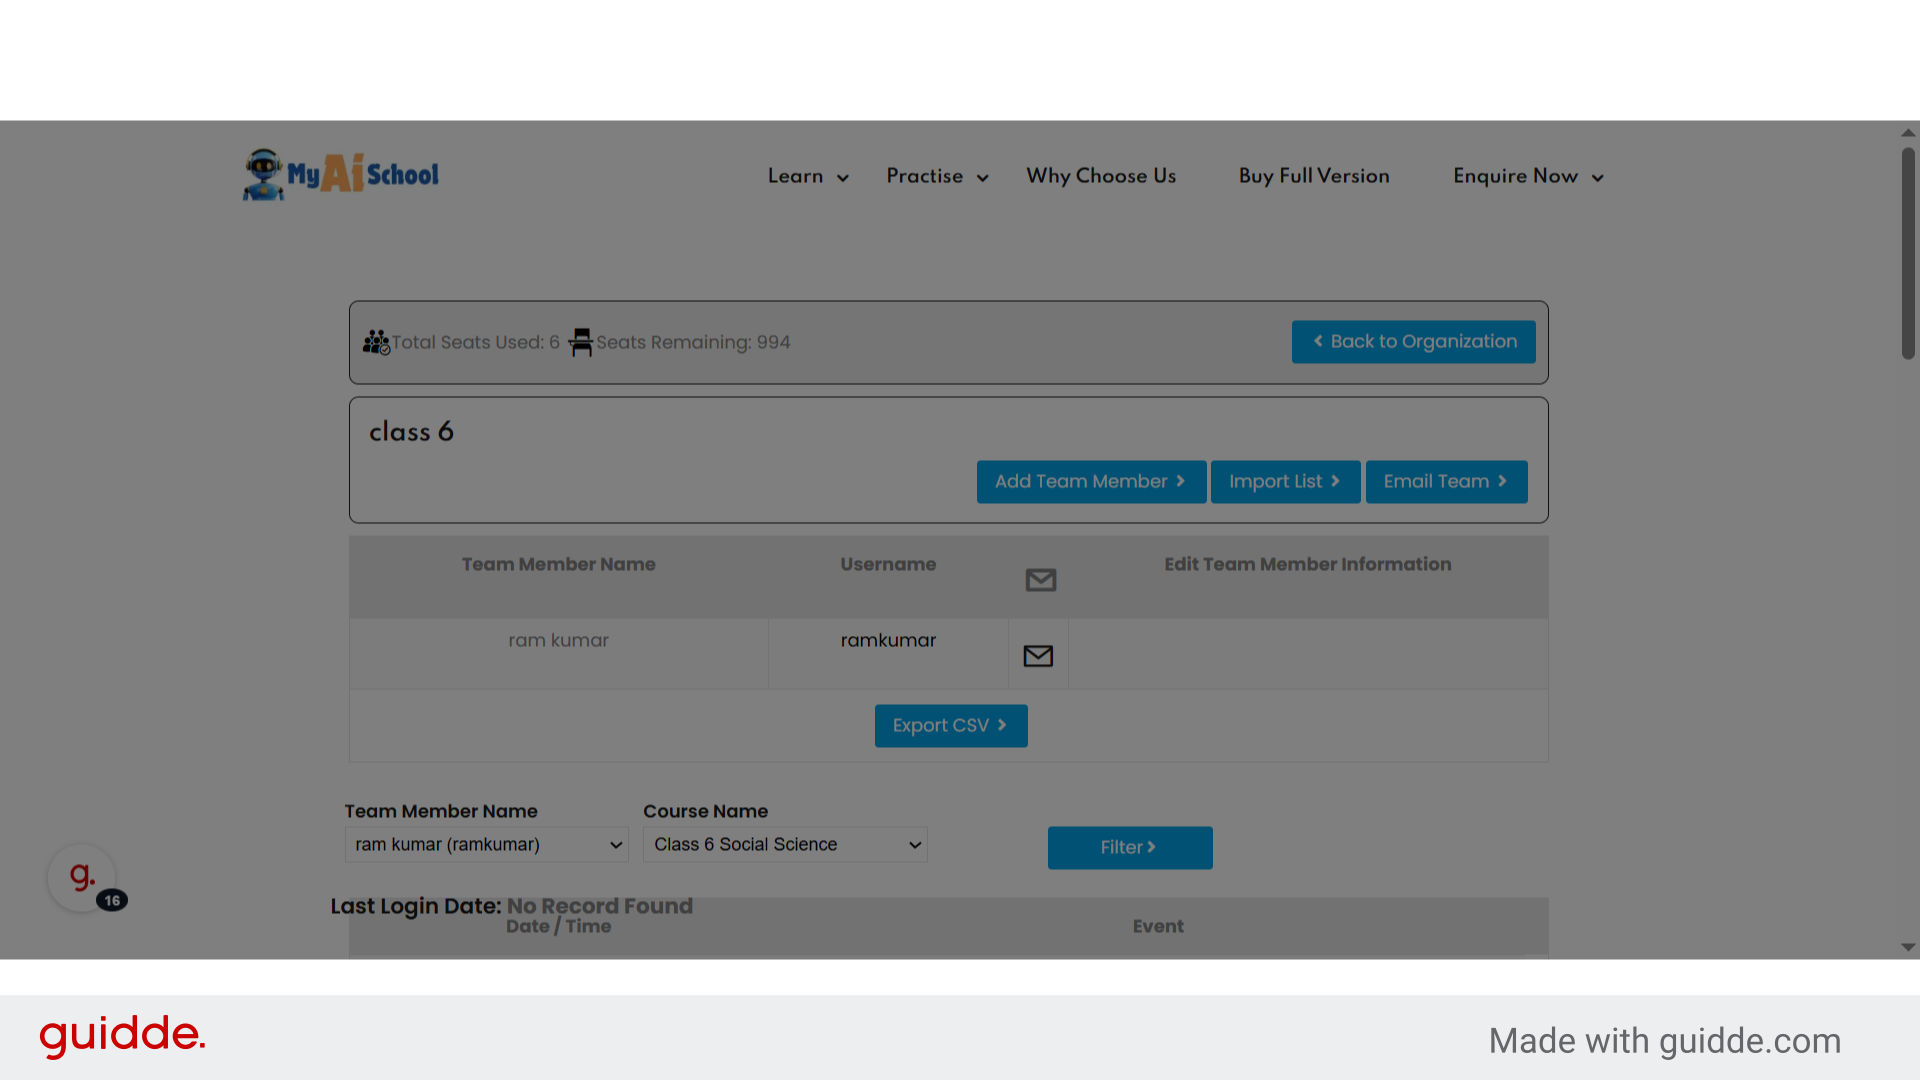Click the email icon in ramkumar row
This screenshot has height=1080, width=1920.
[x=1038, y=656]
